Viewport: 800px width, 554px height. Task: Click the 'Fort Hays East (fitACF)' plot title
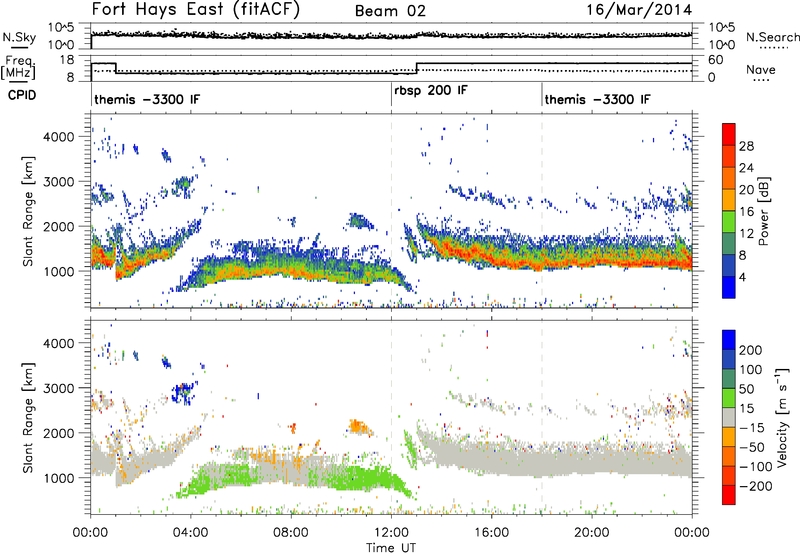[195, 9]
